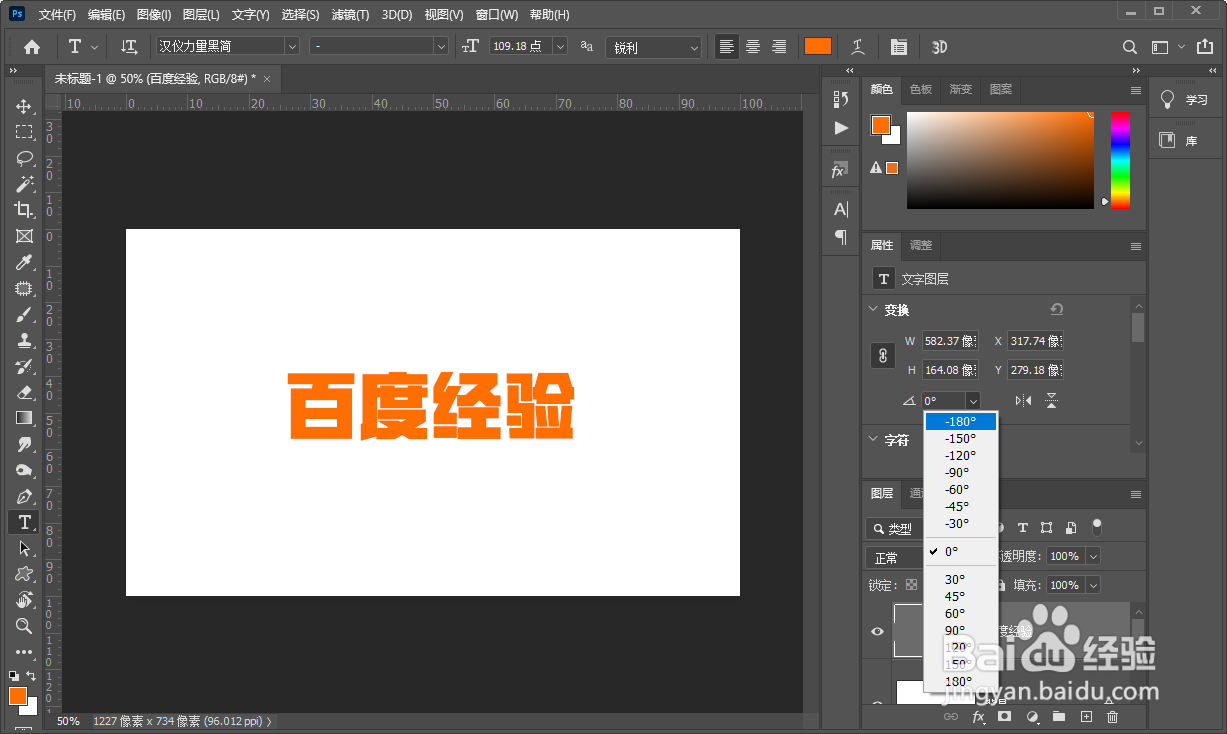Select the Hand tool
The image size is (1227, 734).
tap(24, 600)
